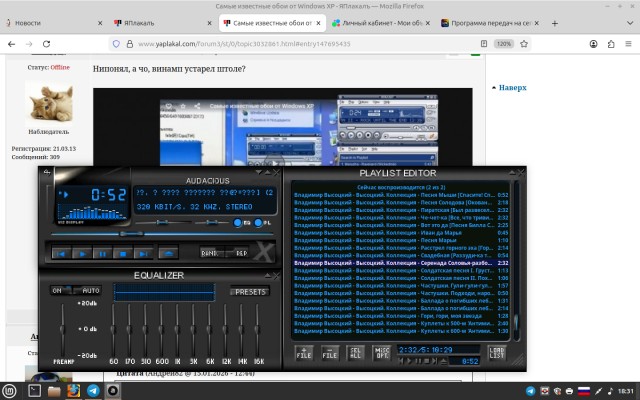Select highlighted track 'Серенада Соловья-разбойника'

point(401,263)
